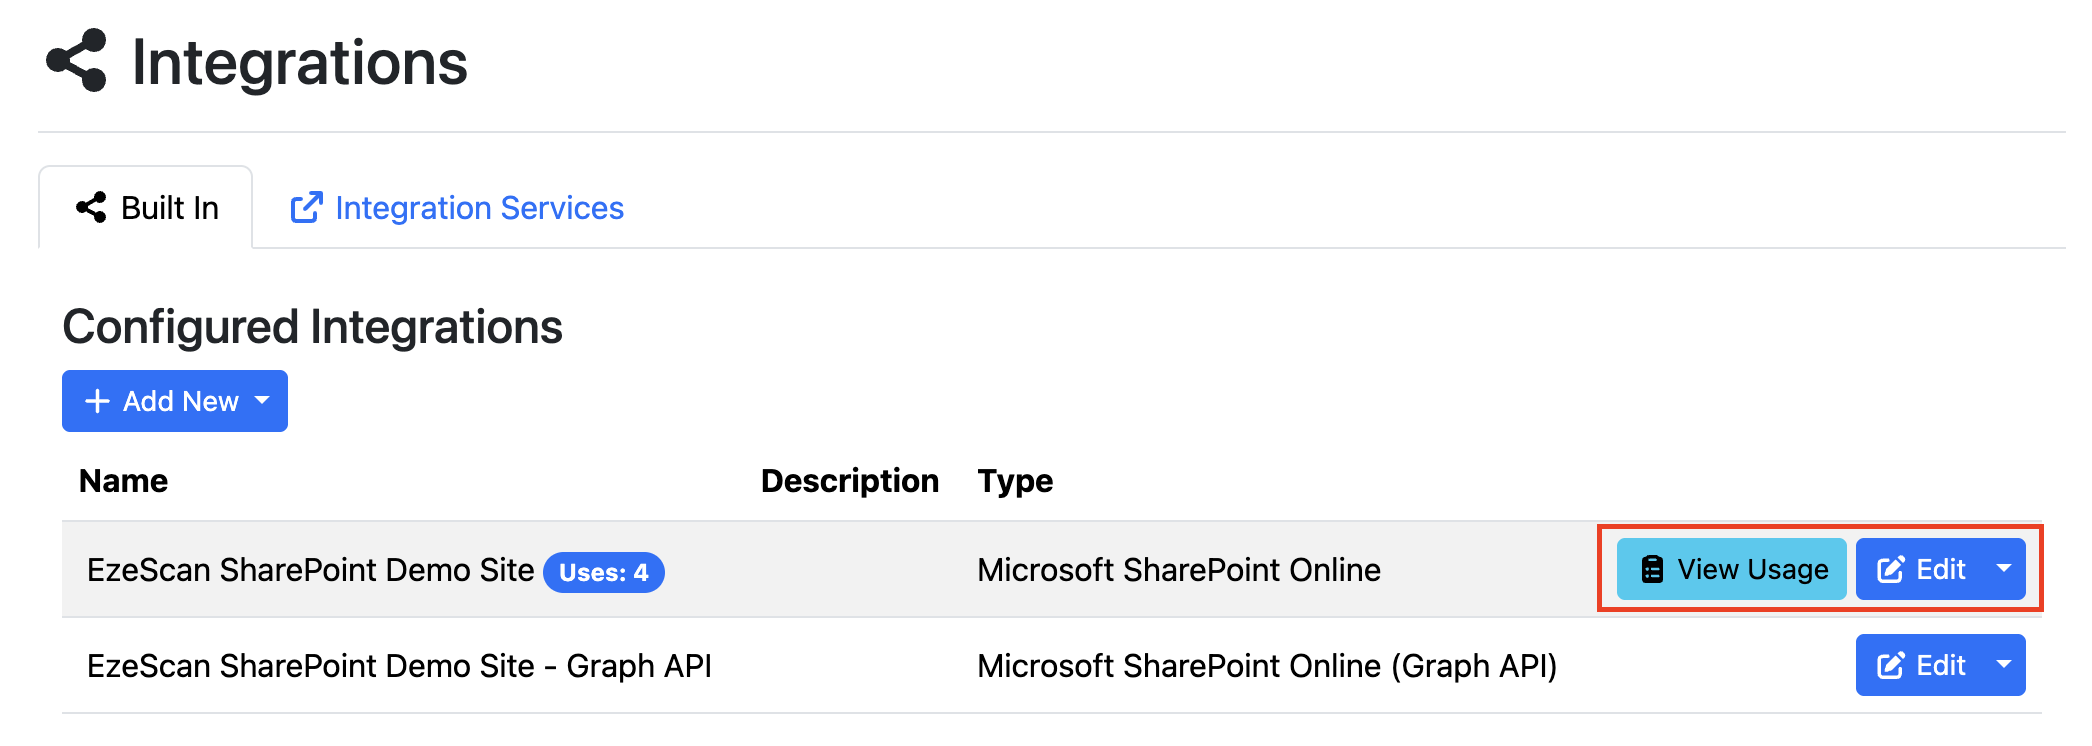Viewport: 2092px width, 746px height.
Task: Expand the Add New dropdown caret
Action: coord(263,400)
